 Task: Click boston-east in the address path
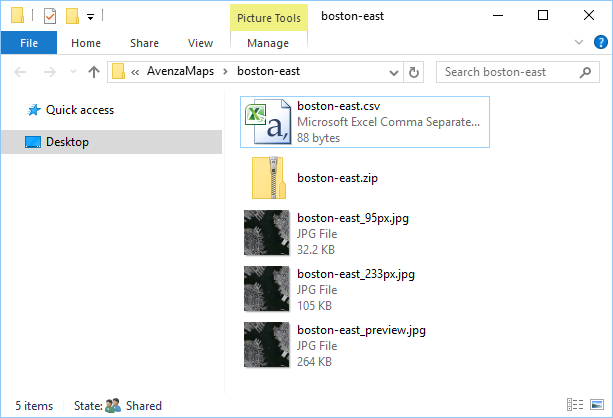[x=269, y=71]
